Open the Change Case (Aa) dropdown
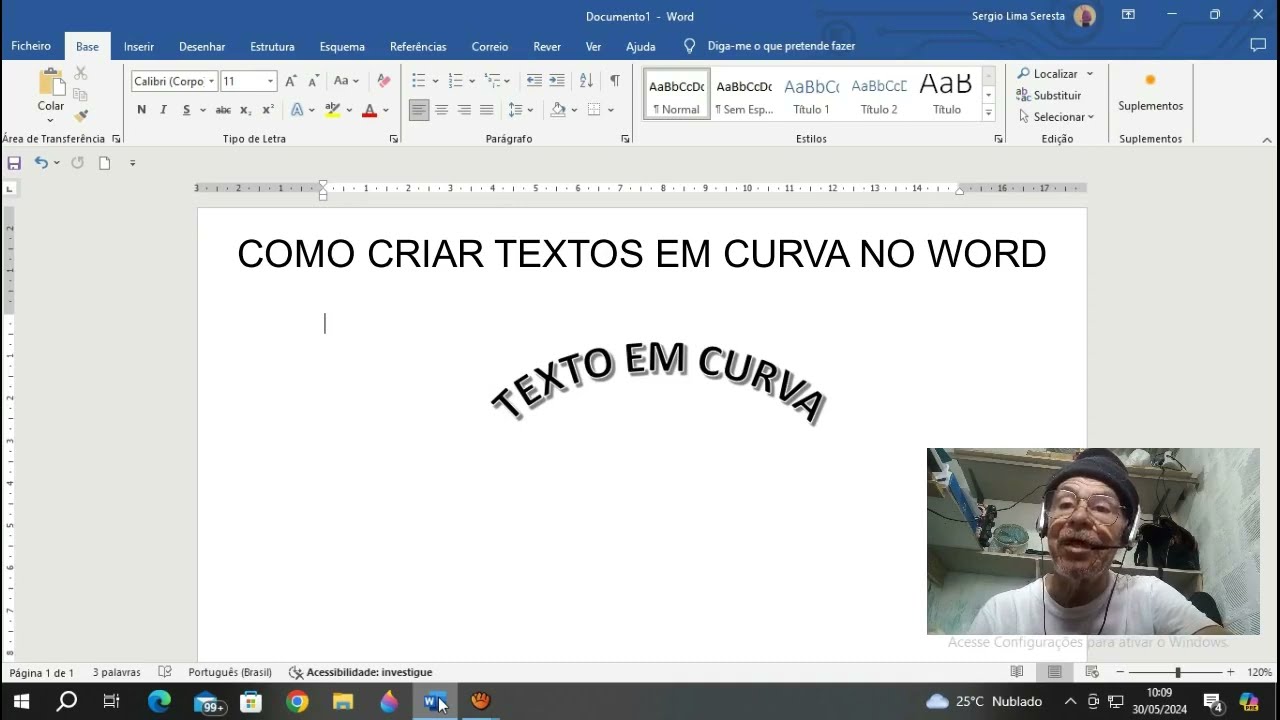 point(346,81)
